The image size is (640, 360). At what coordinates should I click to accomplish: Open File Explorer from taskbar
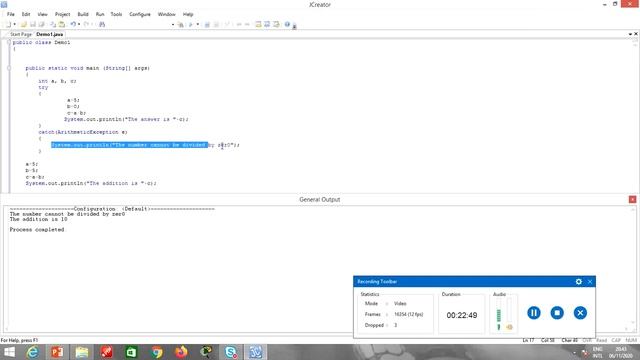click(x=82, y=352)
